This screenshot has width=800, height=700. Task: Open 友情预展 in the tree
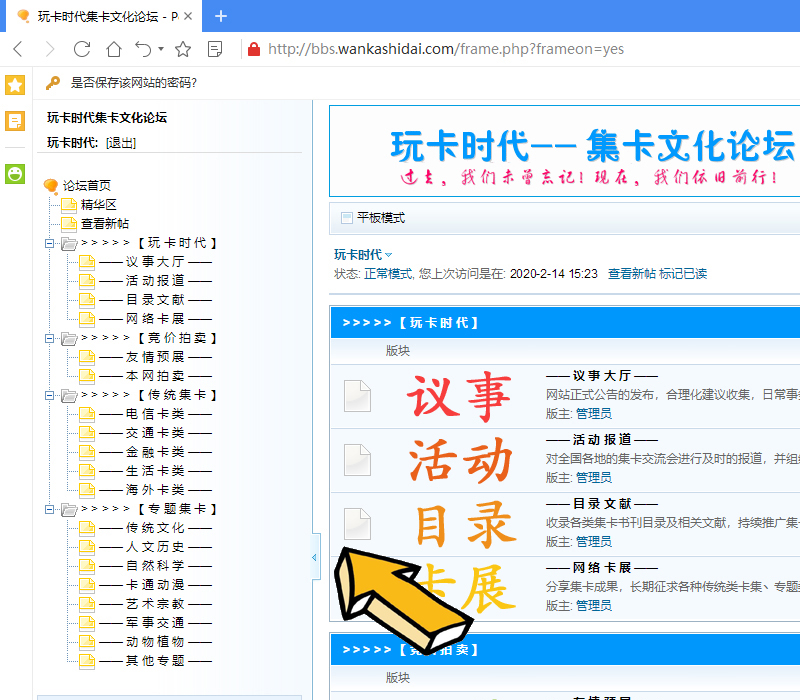pyautogui.click(x=155, y=357)
